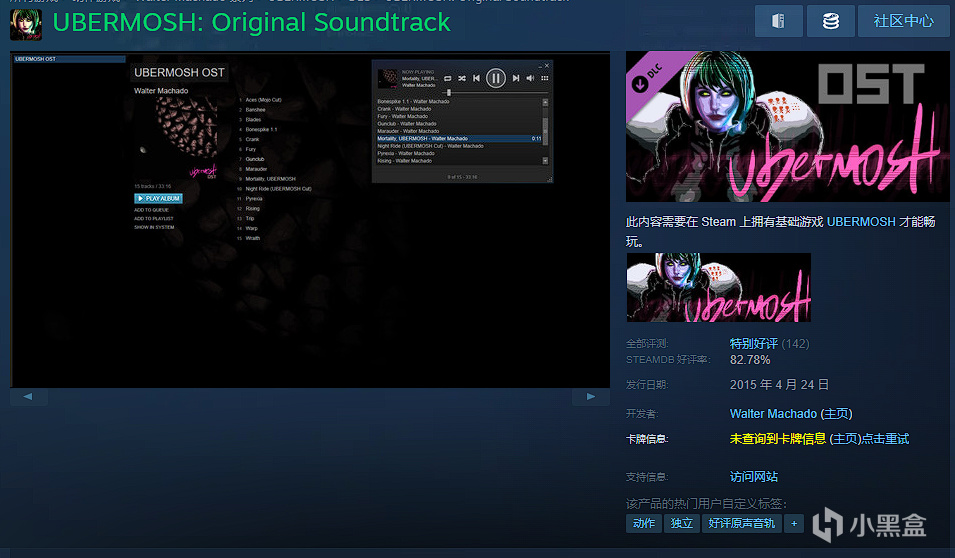
Task: Select track 8 'Marauder' in album list
Action: (x=256, y=169)
